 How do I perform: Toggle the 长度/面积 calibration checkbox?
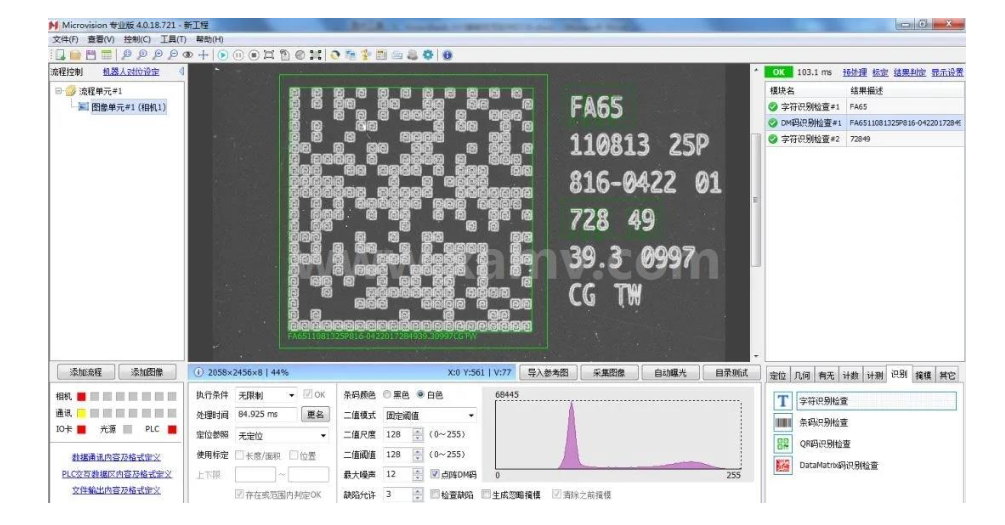coord(240,455)
